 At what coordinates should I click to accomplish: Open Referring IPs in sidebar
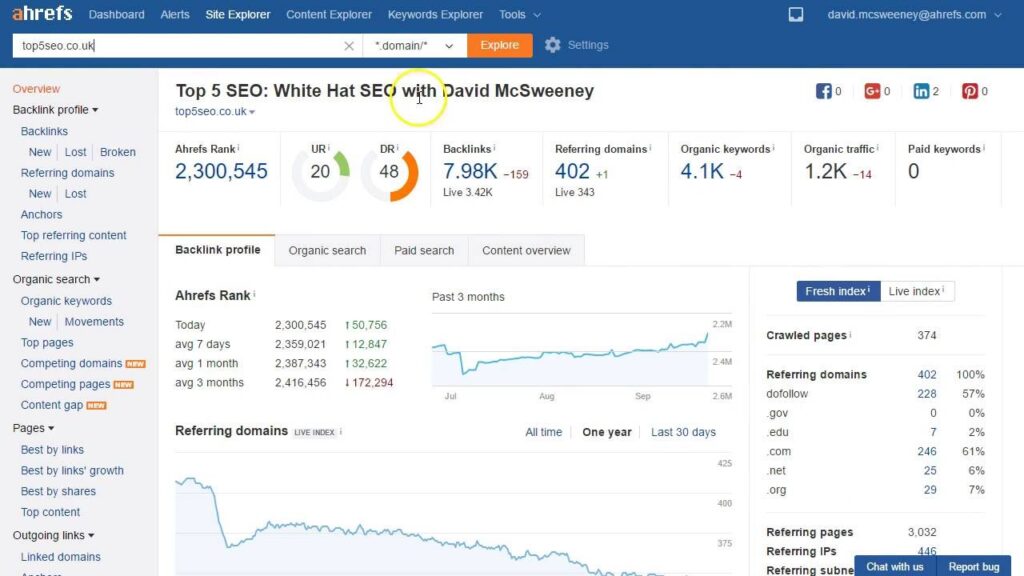pyautogui.click(x=54, y=257)
